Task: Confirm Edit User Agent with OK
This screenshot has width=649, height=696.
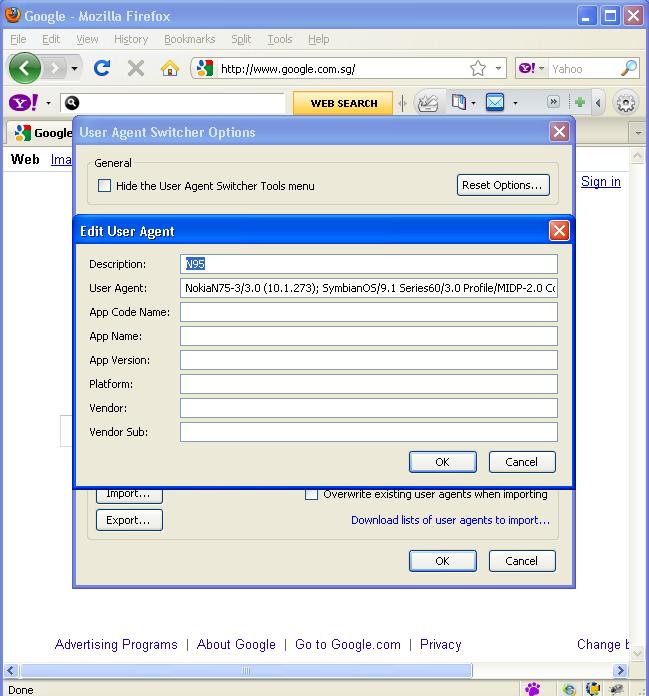Action: (443, 462)
